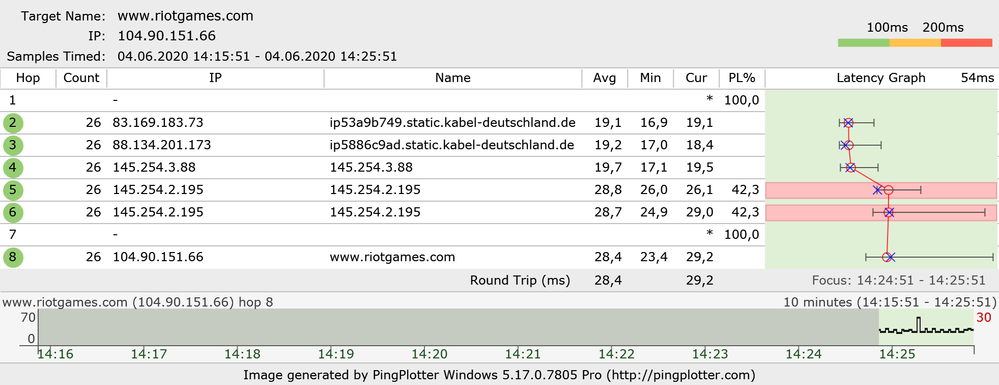
Task: Click the latency spike in timeline graph
Action: tap(919, 324)
